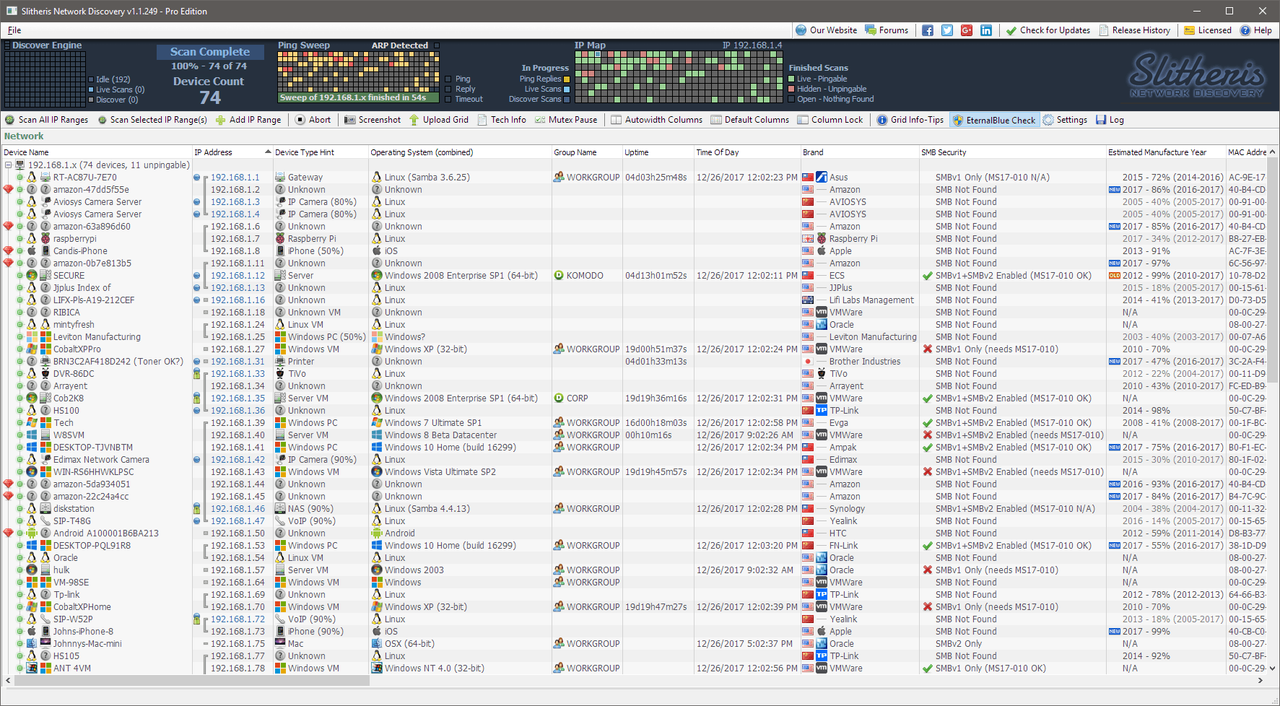Toggle Grid Info-Tips on or off
This screenshot has width=1280, height=706.
click(x=911, y=120)
